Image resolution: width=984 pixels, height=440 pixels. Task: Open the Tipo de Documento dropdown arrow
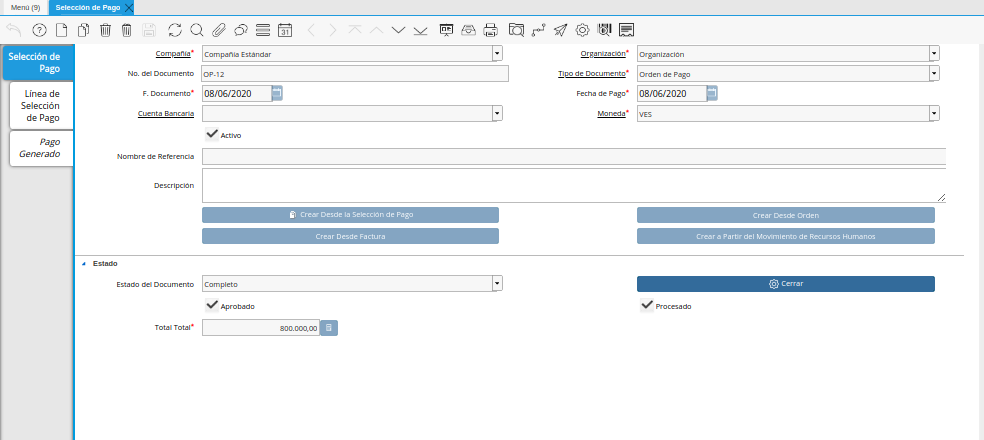934,73
